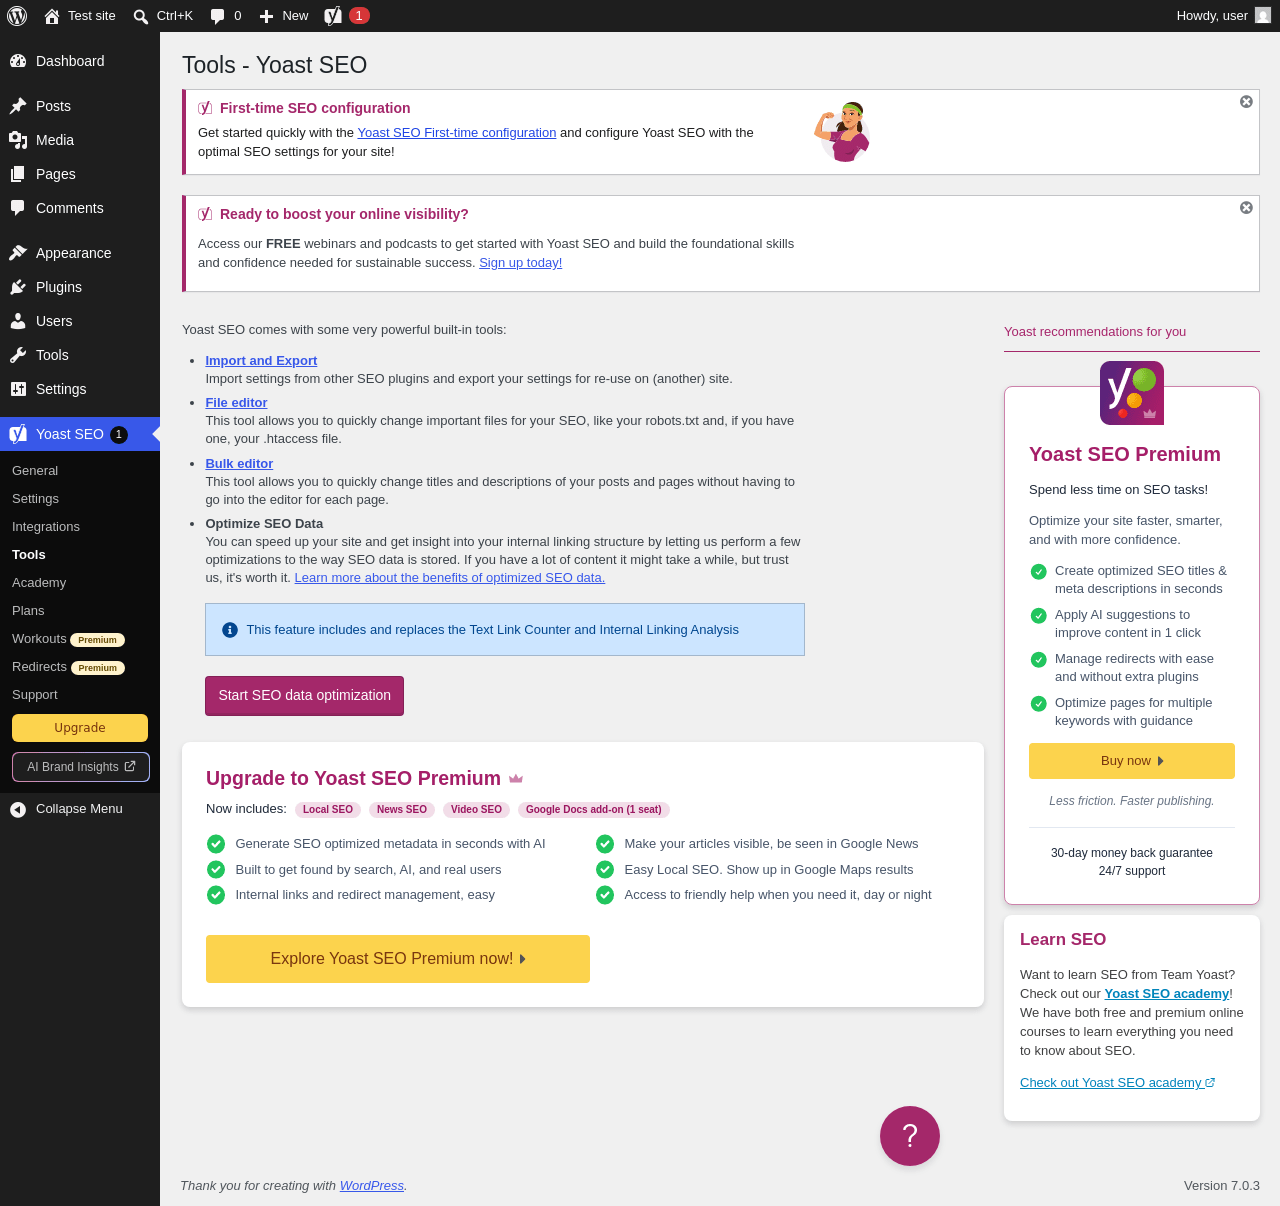Dismiss the First-time SEO configuration notice
The image size is (1280, 1206).
click(1246, 102)
